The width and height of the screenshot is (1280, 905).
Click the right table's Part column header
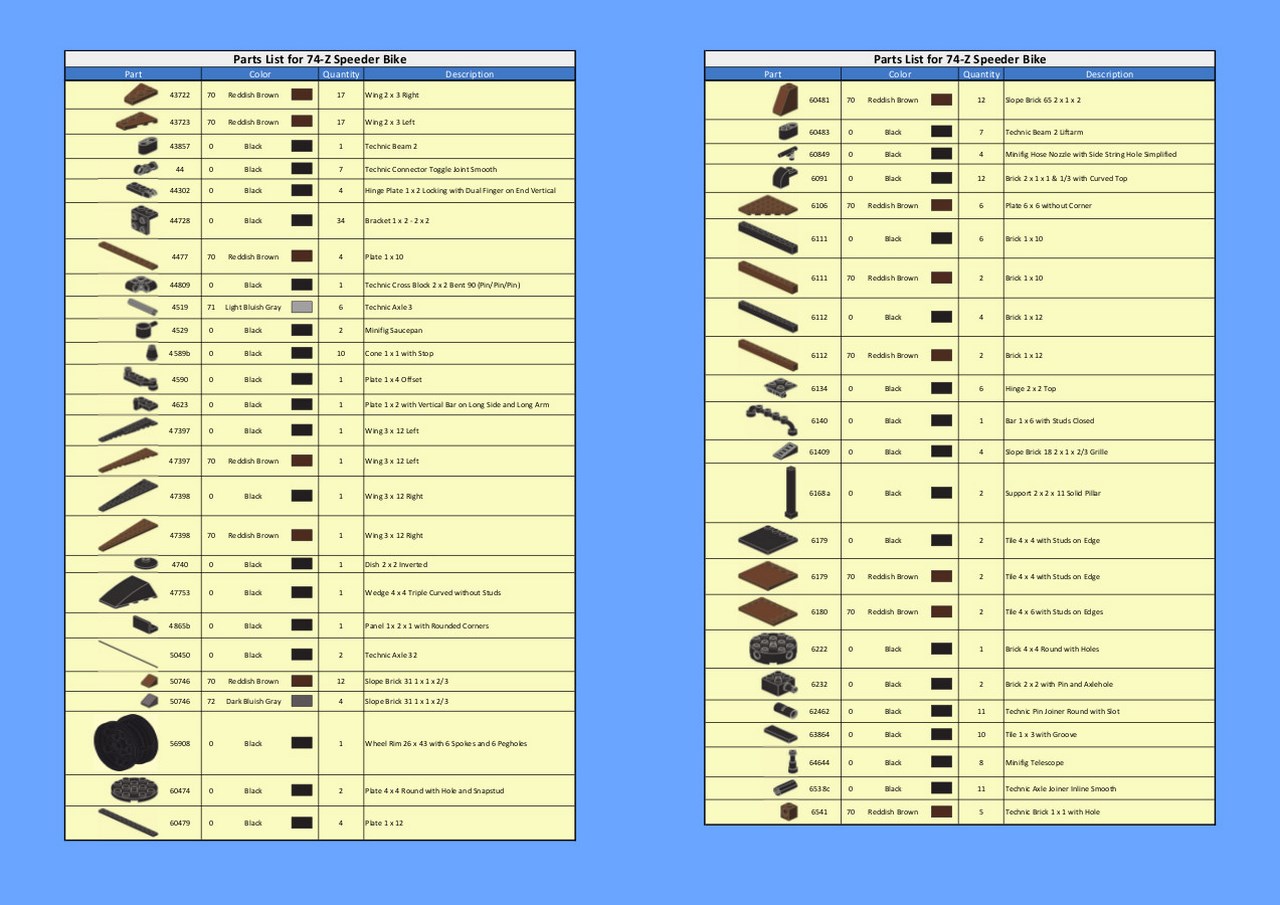click(773, 74)
